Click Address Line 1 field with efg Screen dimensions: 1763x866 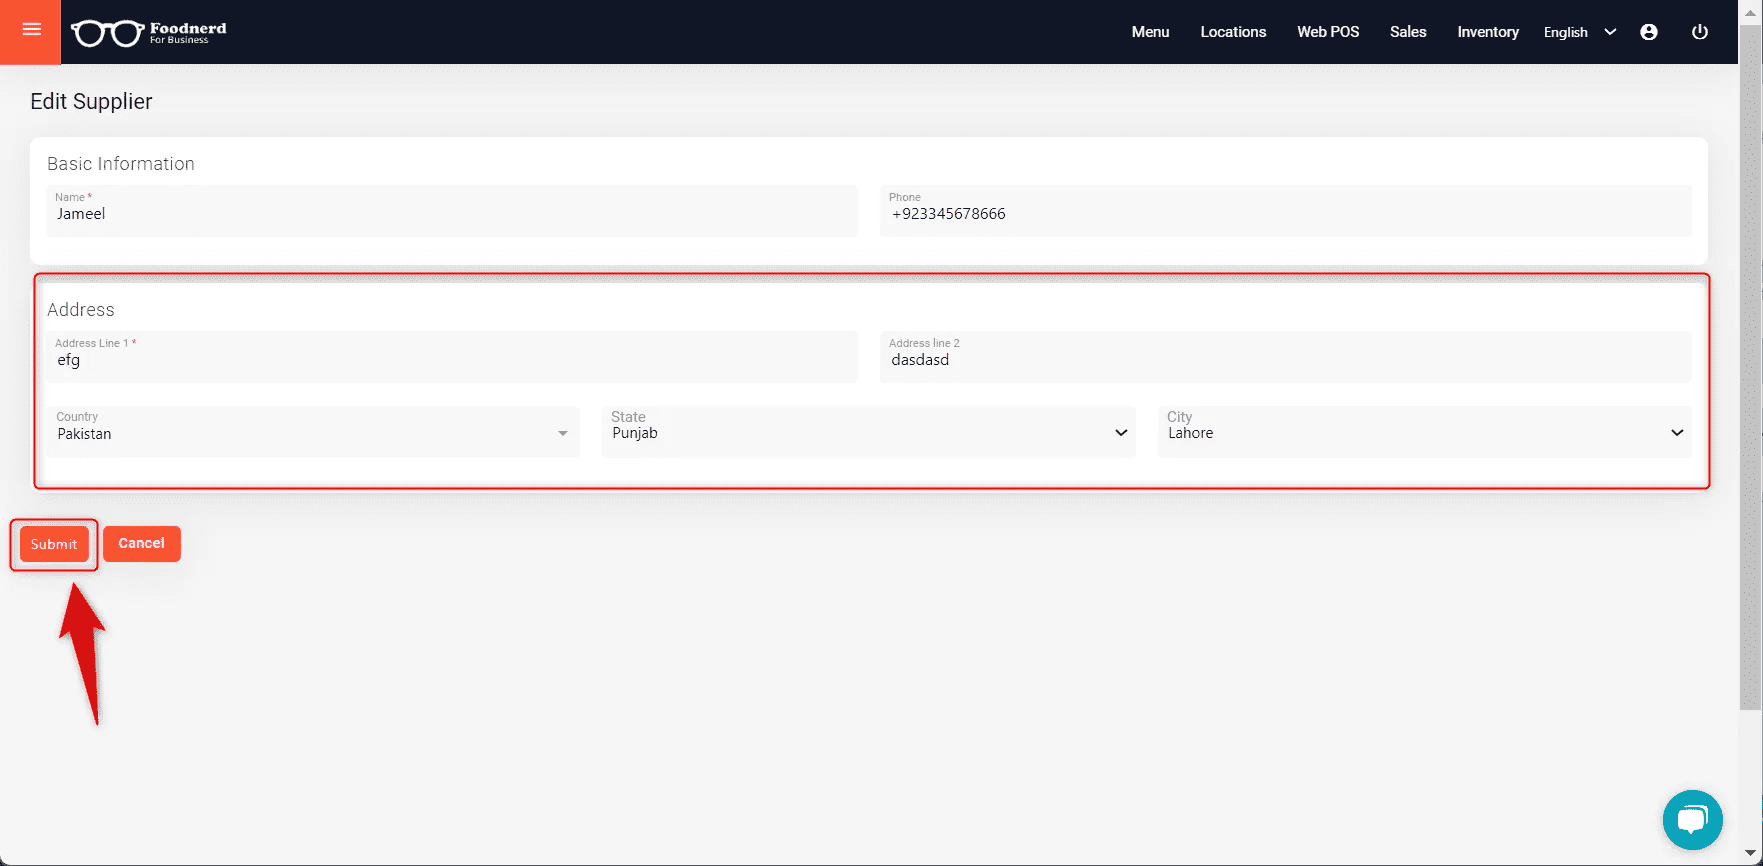tap(452, 357)
